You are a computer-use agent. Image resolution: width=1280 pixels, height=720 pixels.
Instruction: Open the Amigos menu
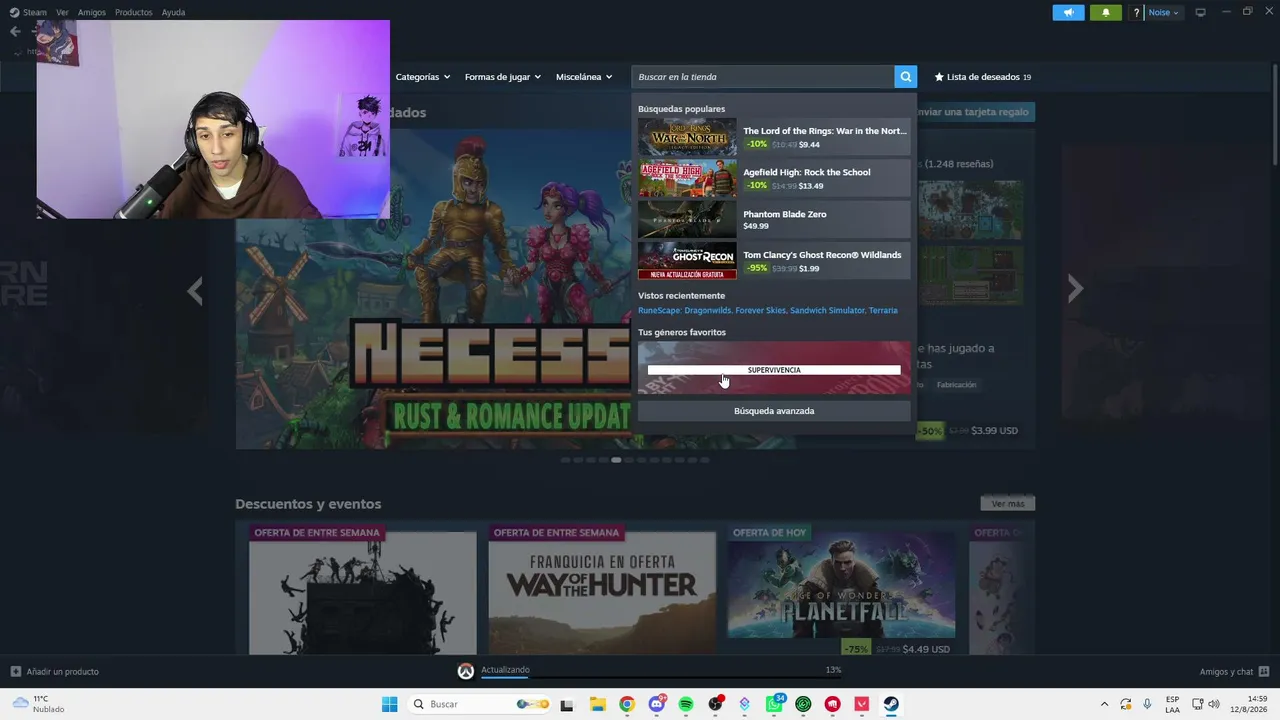[x=92, y=12]
